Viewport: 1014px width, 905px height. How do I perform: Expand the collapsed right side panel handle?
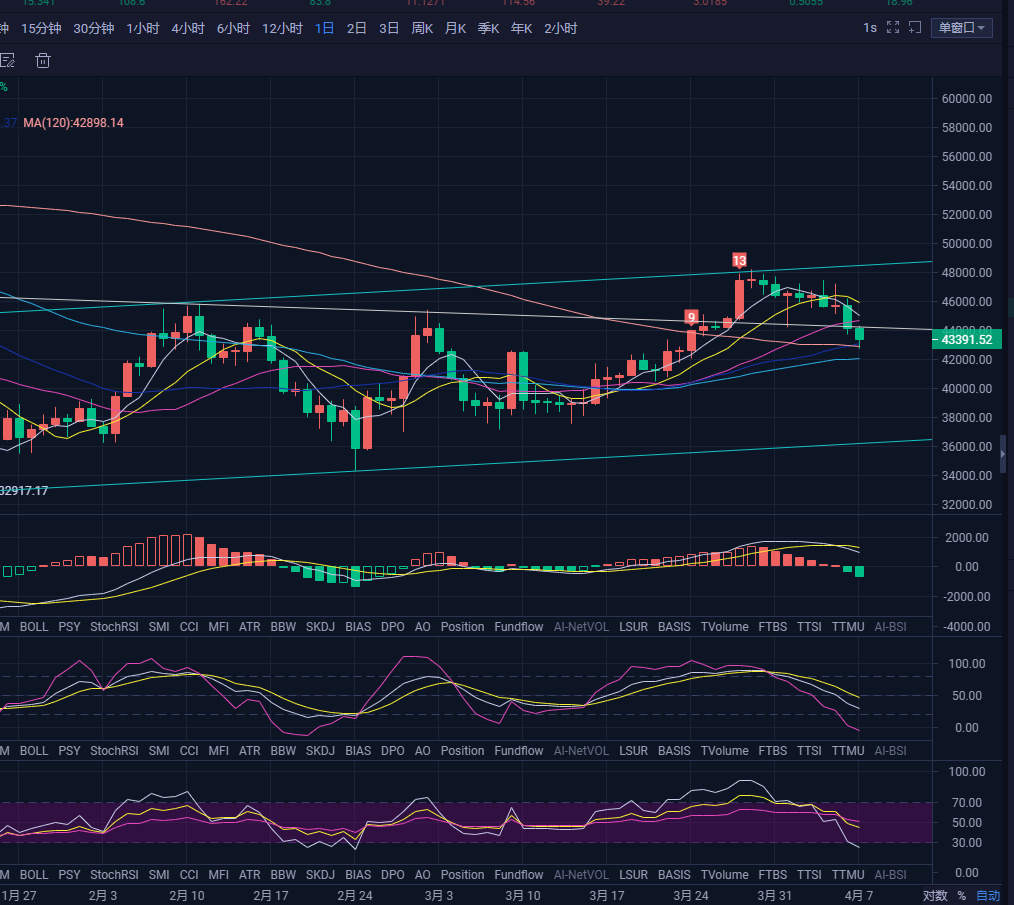coord(1003,454)
